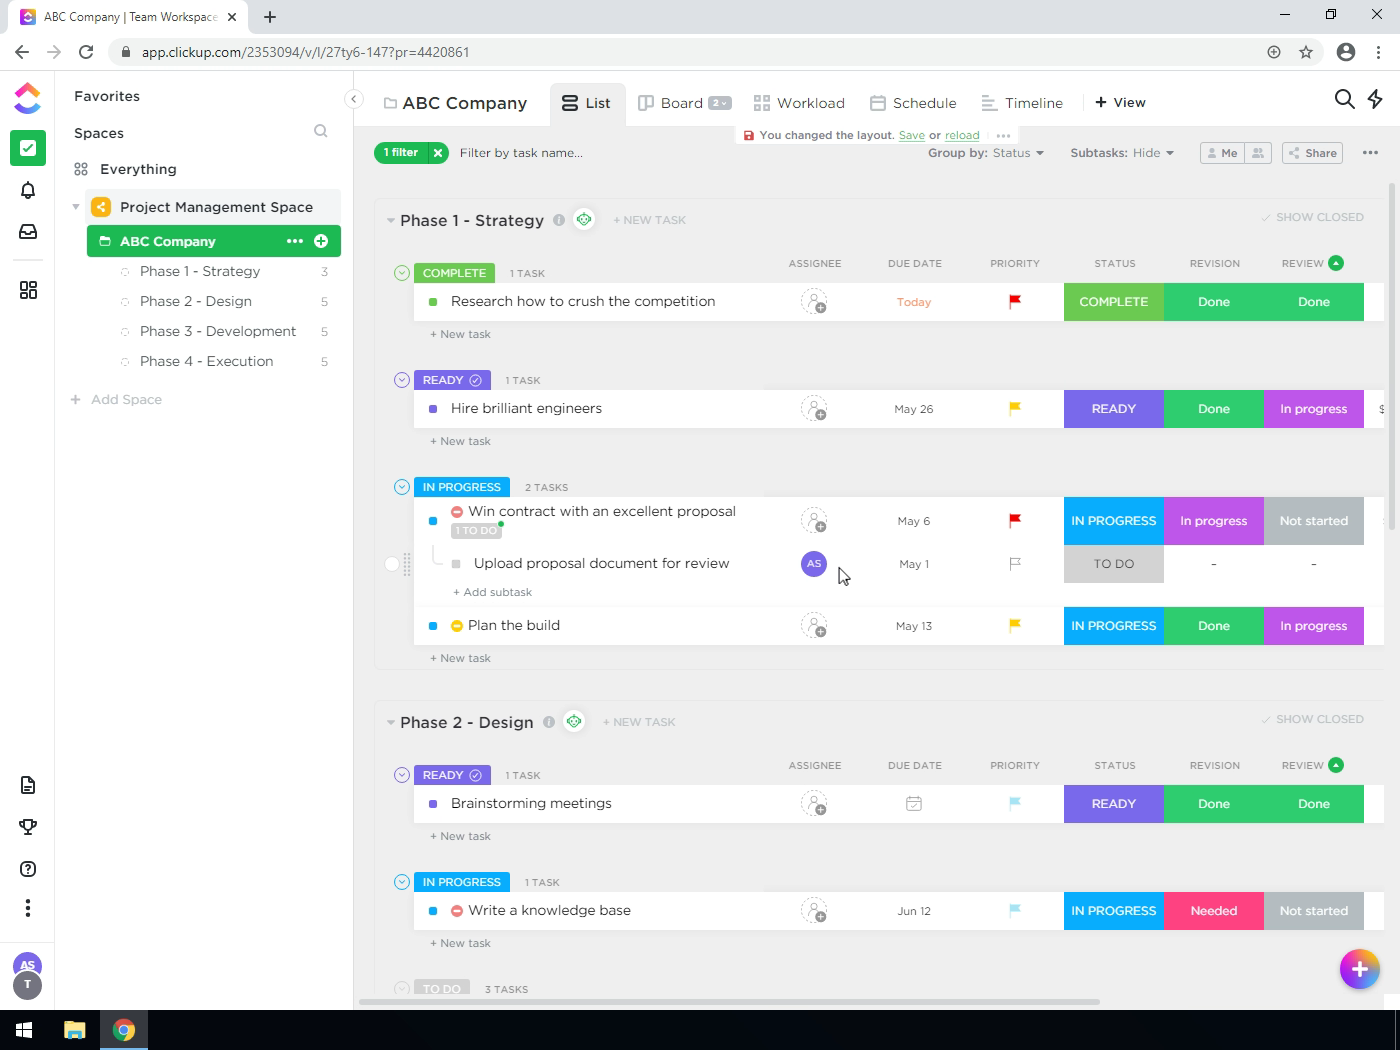This screenshot has width=1400, height=1050.
Task: Open quick actions lightning bolt icon
Action: pyautogui.click(x=1376, y=99)
